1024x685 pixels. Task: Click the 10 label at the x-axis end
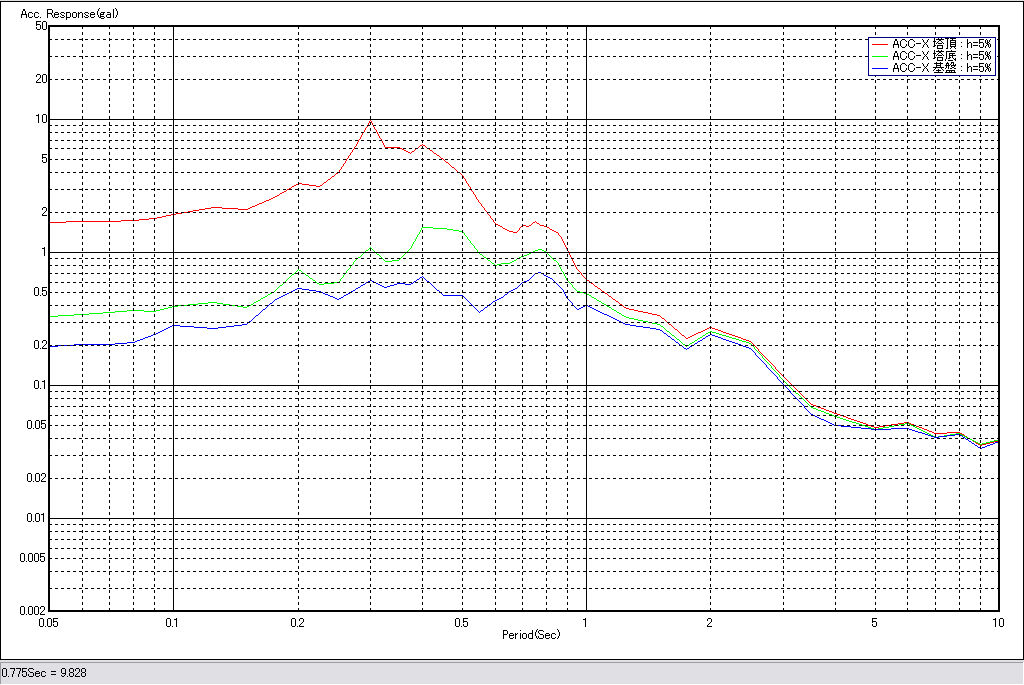click(x=996, y=622)
